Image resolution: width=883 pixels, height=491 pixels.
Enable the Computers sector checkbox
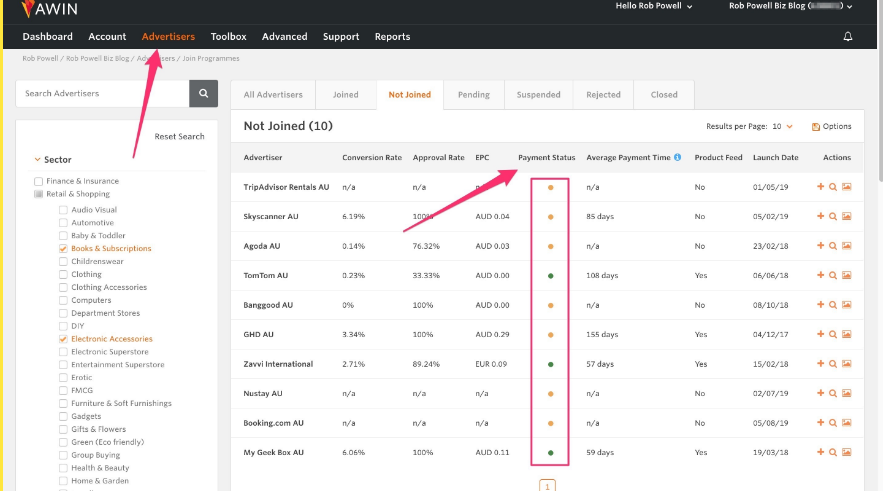click(64, 300)
